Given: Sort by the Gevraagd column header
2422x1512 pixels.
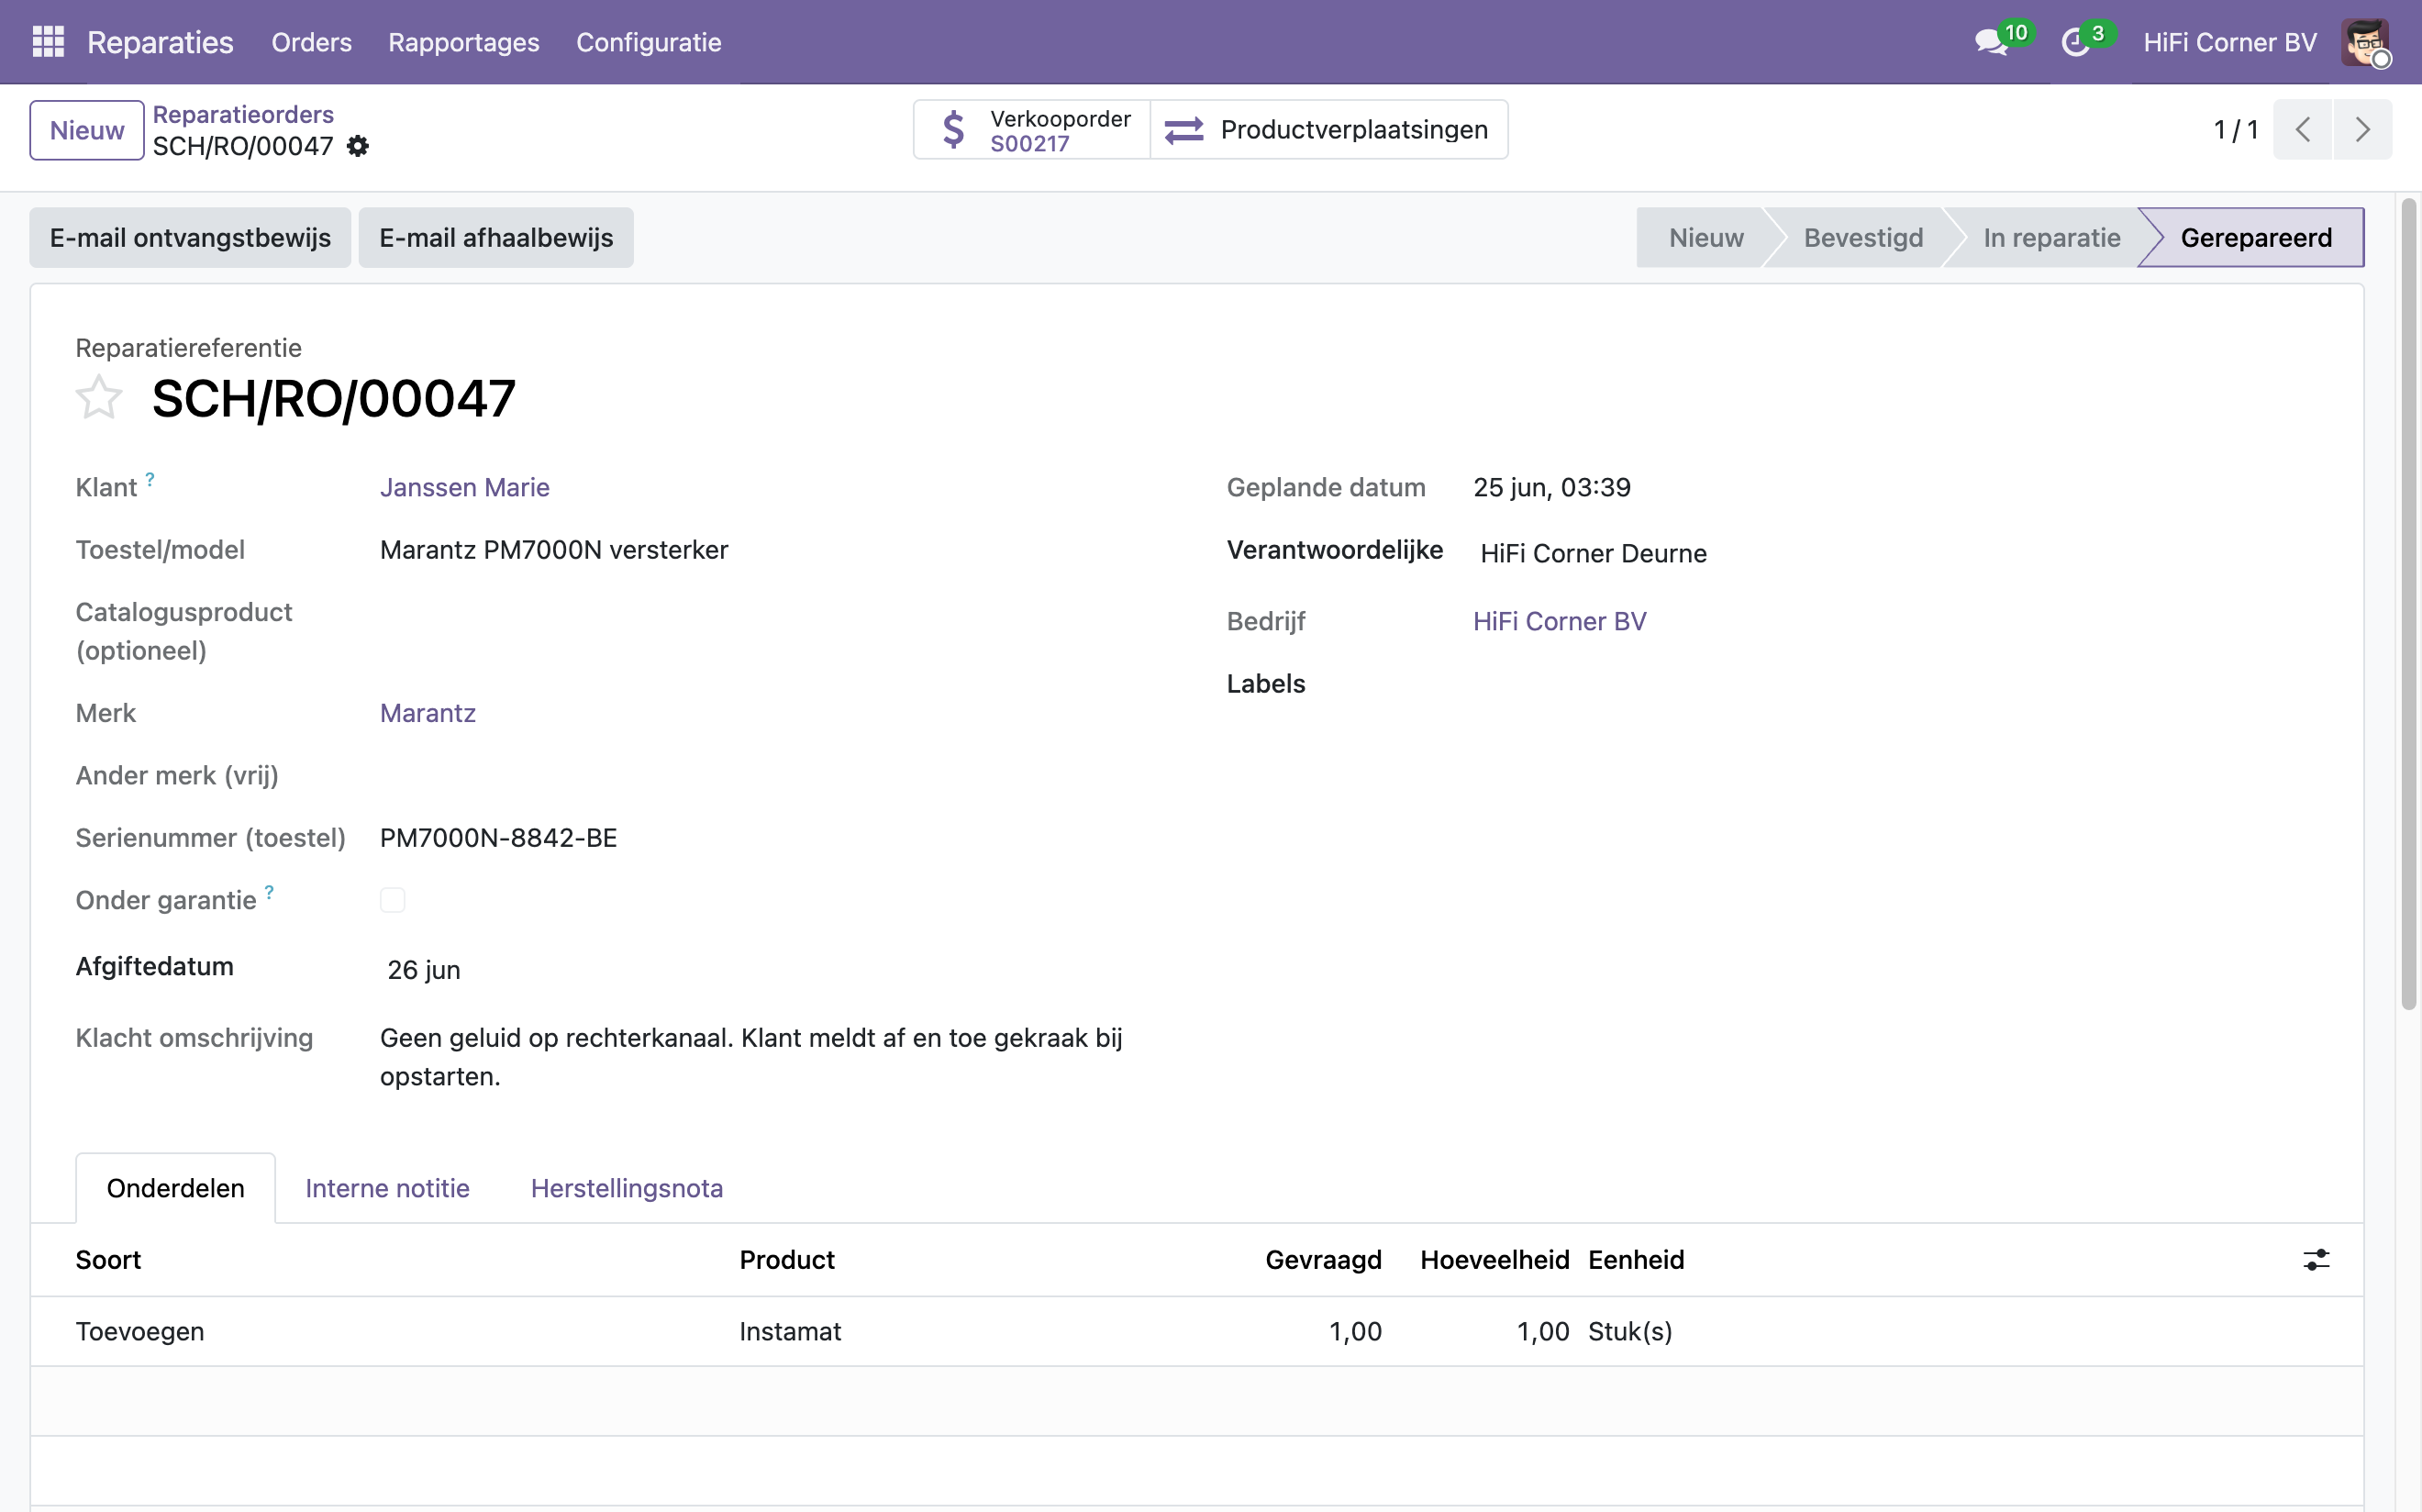Looking at the screenshot, I should point(1323,1260).
